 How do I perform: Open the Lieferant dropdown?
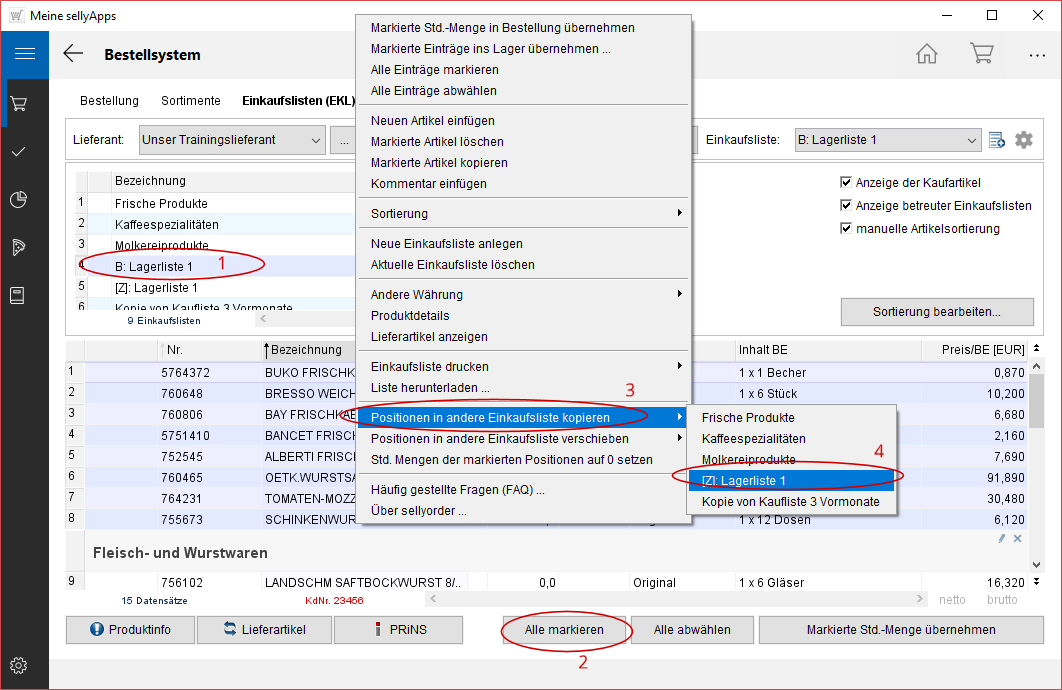[x=316, y=140]
